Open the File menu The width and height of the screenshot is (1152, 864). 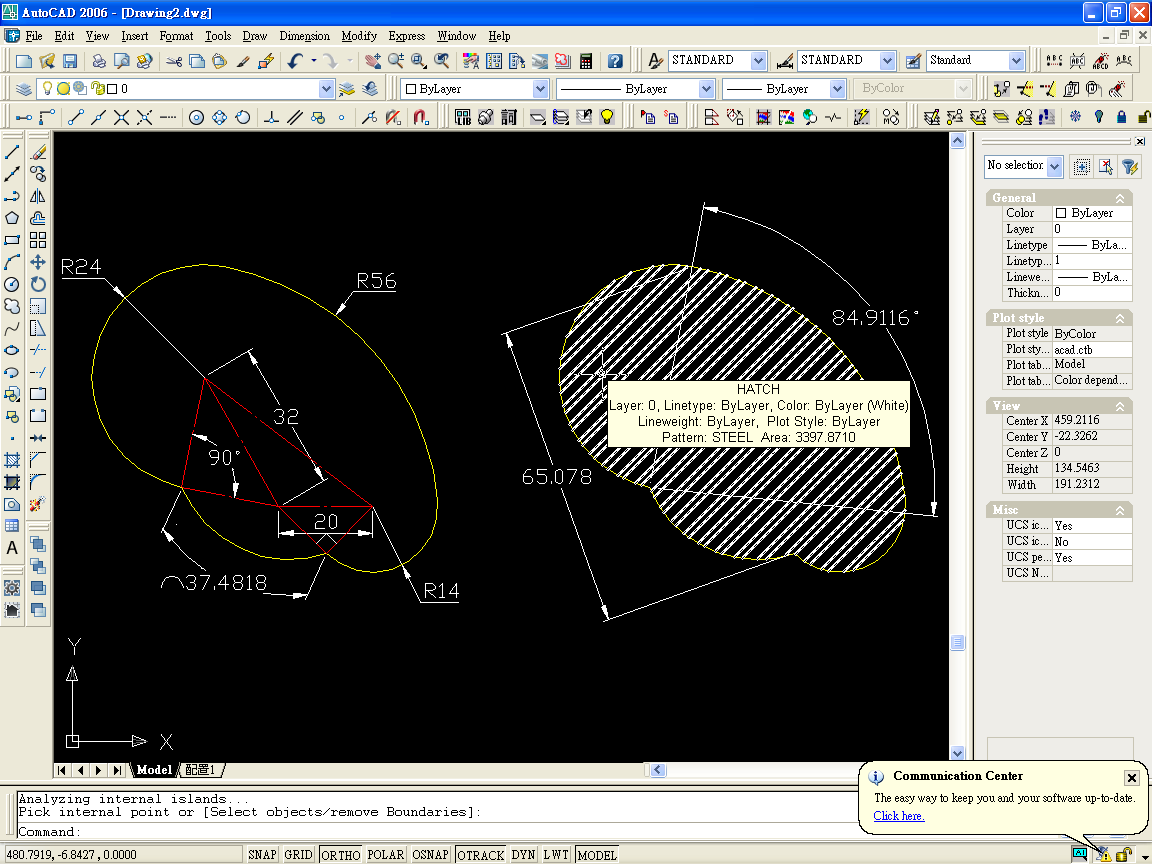(34, 36)
